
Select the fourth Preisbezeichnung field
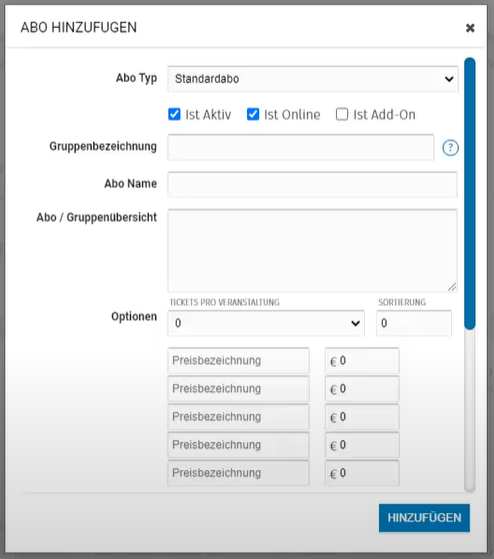[x=238, y=445]
